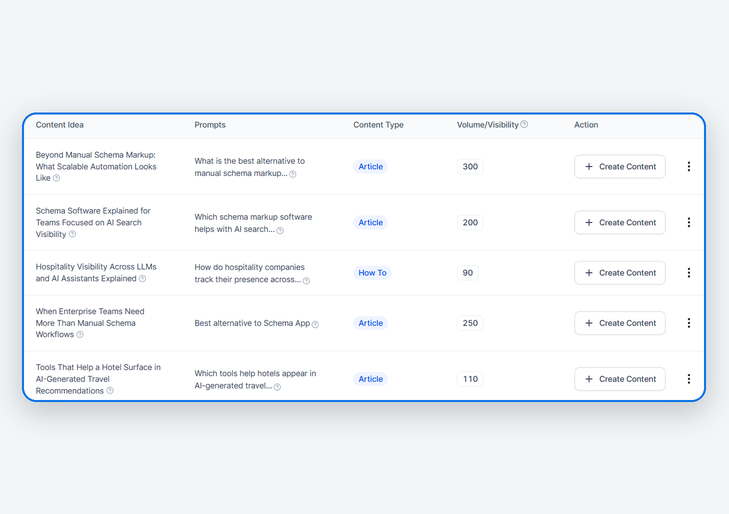Click Article tag in Schema Software Explained row
The width and height of the screenshot is (729, 514).
371,222
